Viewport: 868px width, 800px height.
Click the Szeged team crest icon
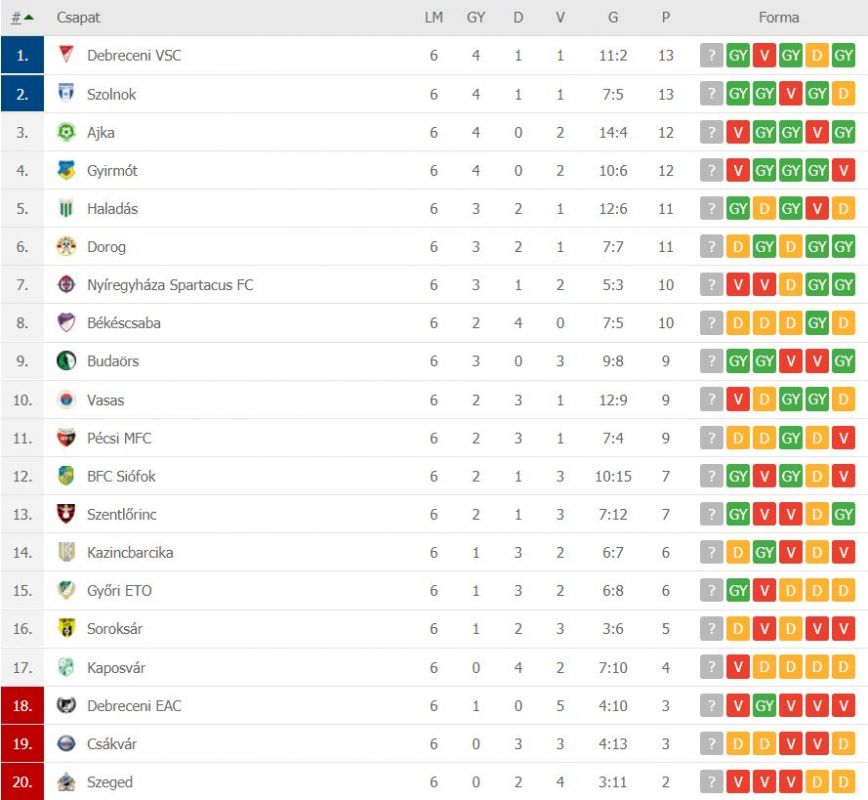(x=66, y=781)
